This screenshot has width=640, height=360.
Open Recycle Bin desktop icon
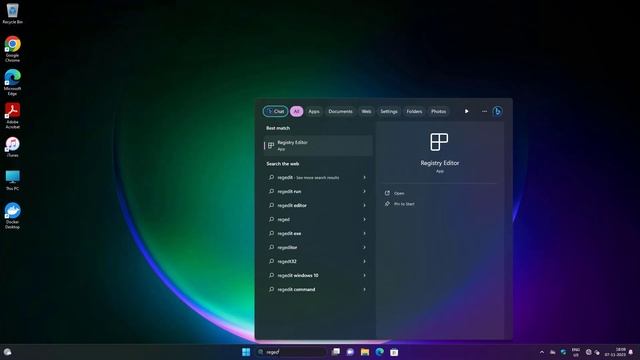click(x=12, y=13)
